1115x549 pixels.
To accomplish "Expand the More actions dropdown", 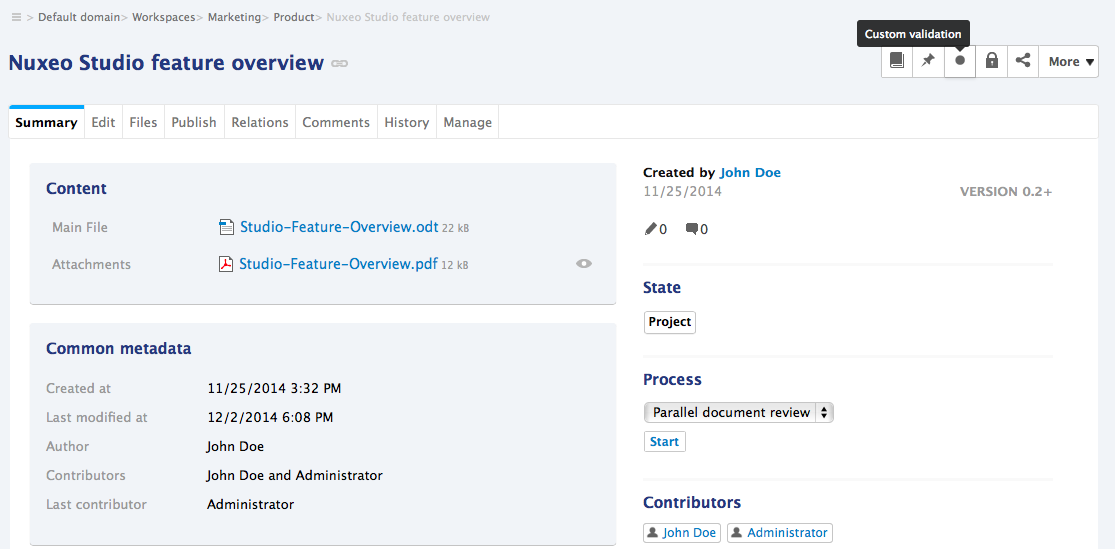I will 1069,61.
